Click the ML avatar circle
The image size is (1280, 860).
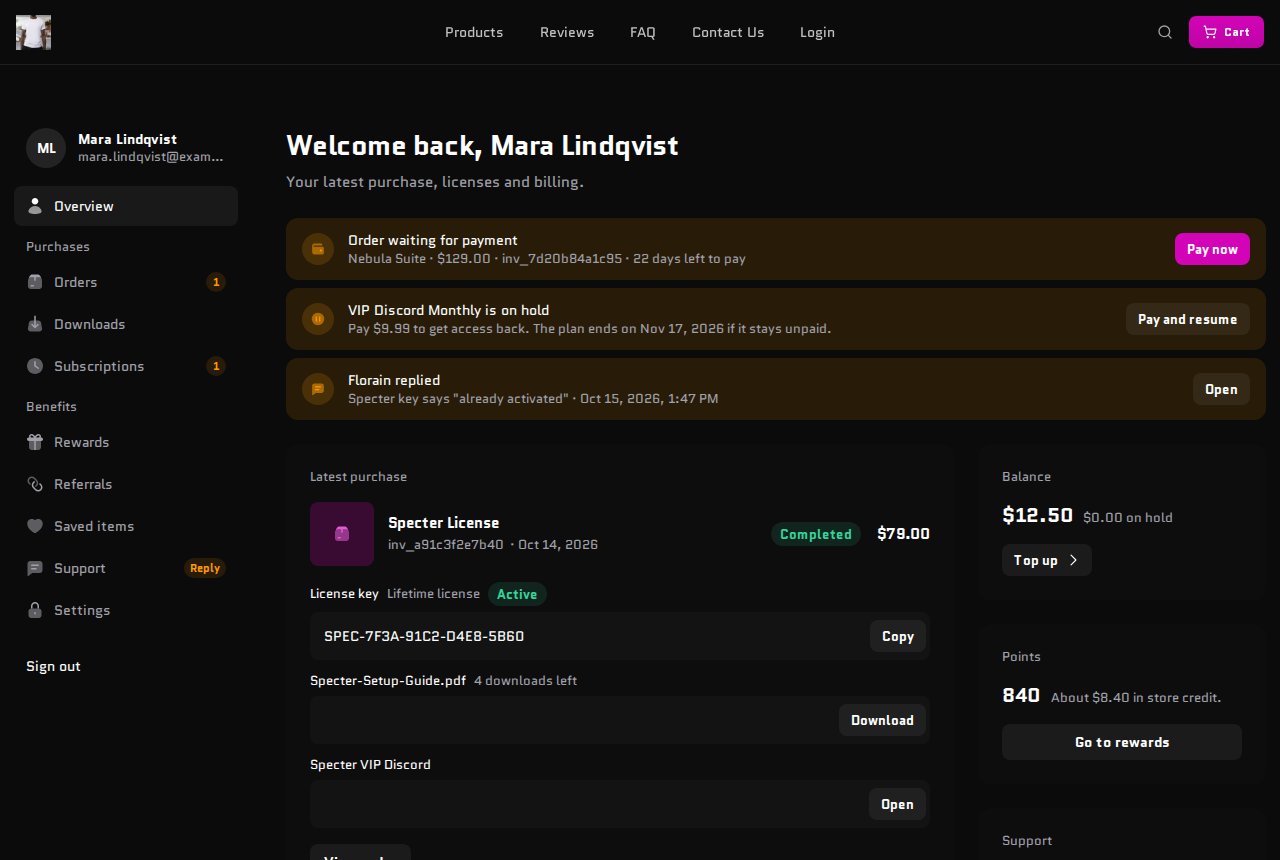click(46, 148)
